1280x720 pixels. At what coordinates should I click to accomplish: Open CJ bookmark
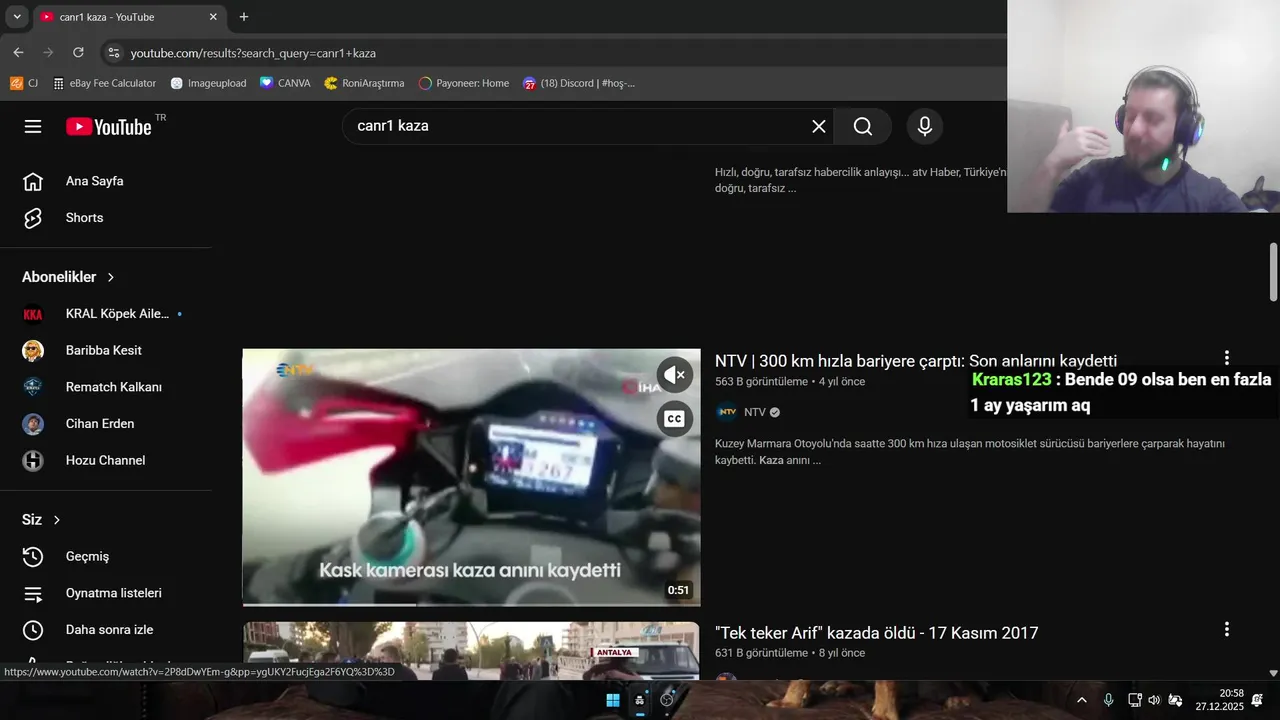tap(24, 83)
